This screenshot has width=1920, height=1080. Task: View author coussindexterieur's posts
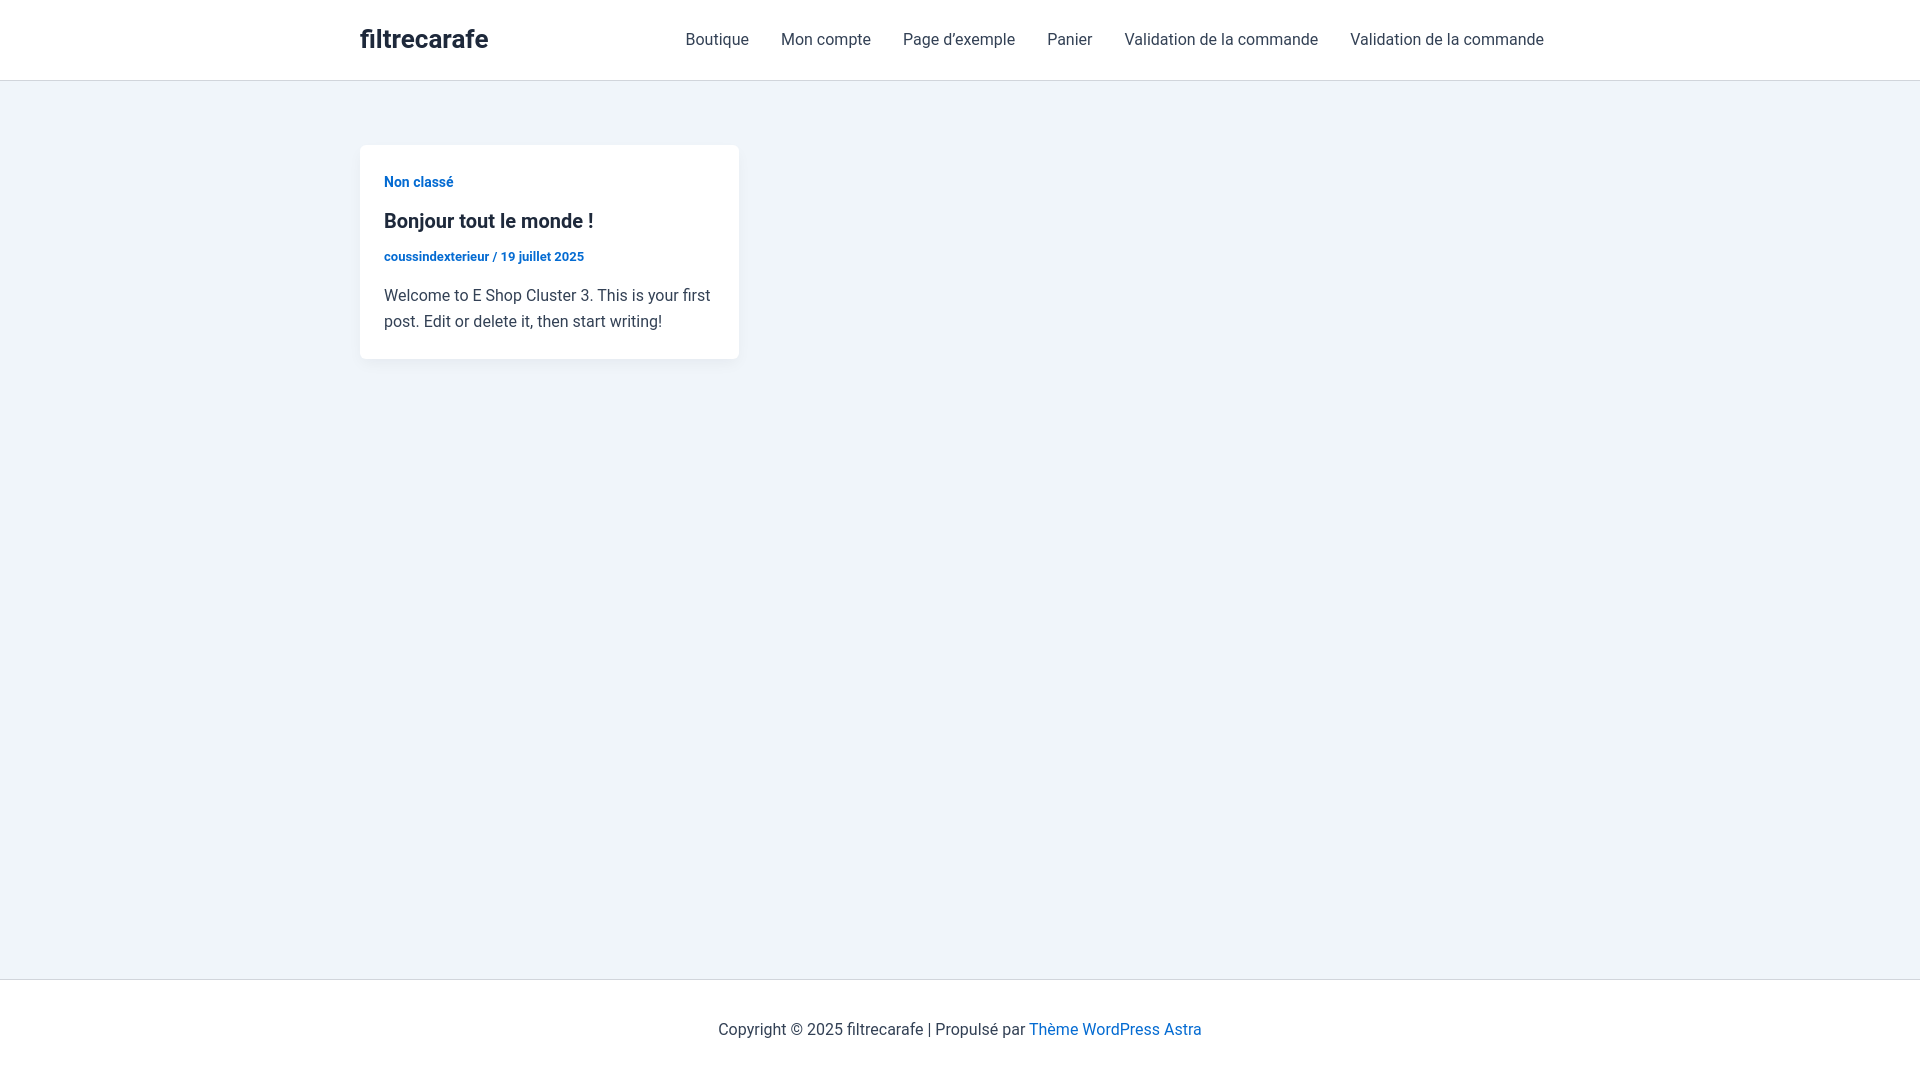[436, 257]
